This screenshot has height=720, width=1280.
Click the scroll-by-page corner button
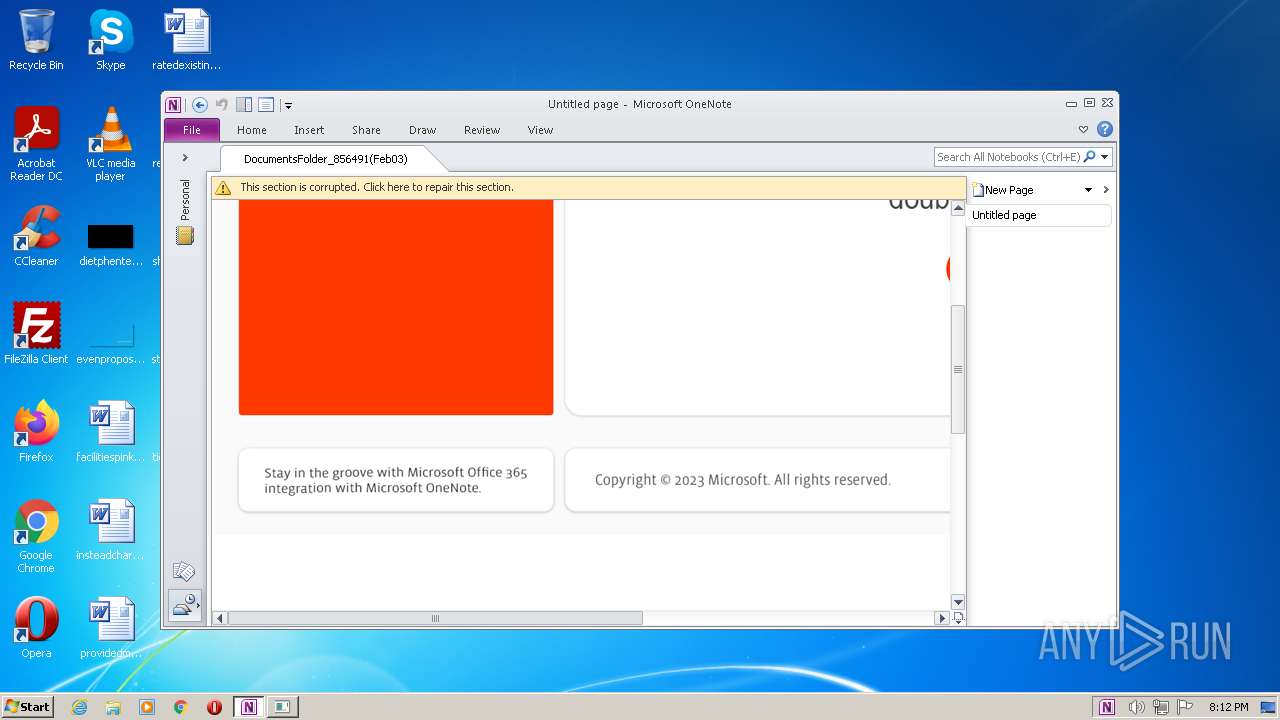point(958,618)
